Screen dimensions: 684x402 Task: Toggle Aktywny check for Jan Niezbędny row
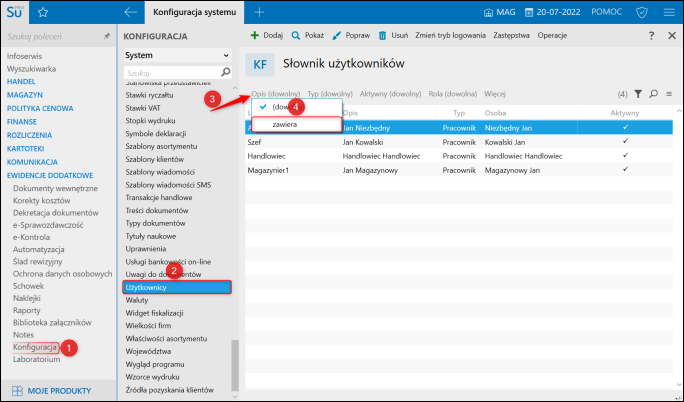[626, 127]
